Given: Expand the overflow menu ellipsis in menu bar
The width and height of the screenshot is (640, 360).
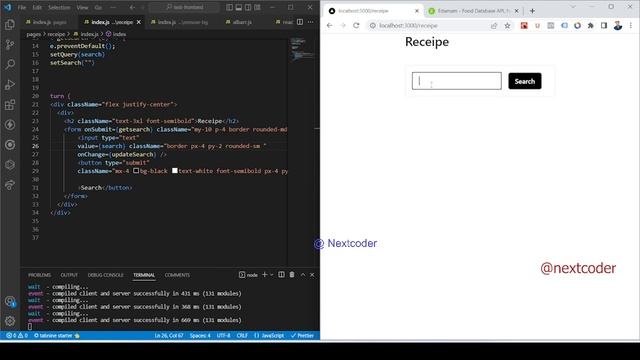Looking at the screenshot, I should tap(113, 7).
